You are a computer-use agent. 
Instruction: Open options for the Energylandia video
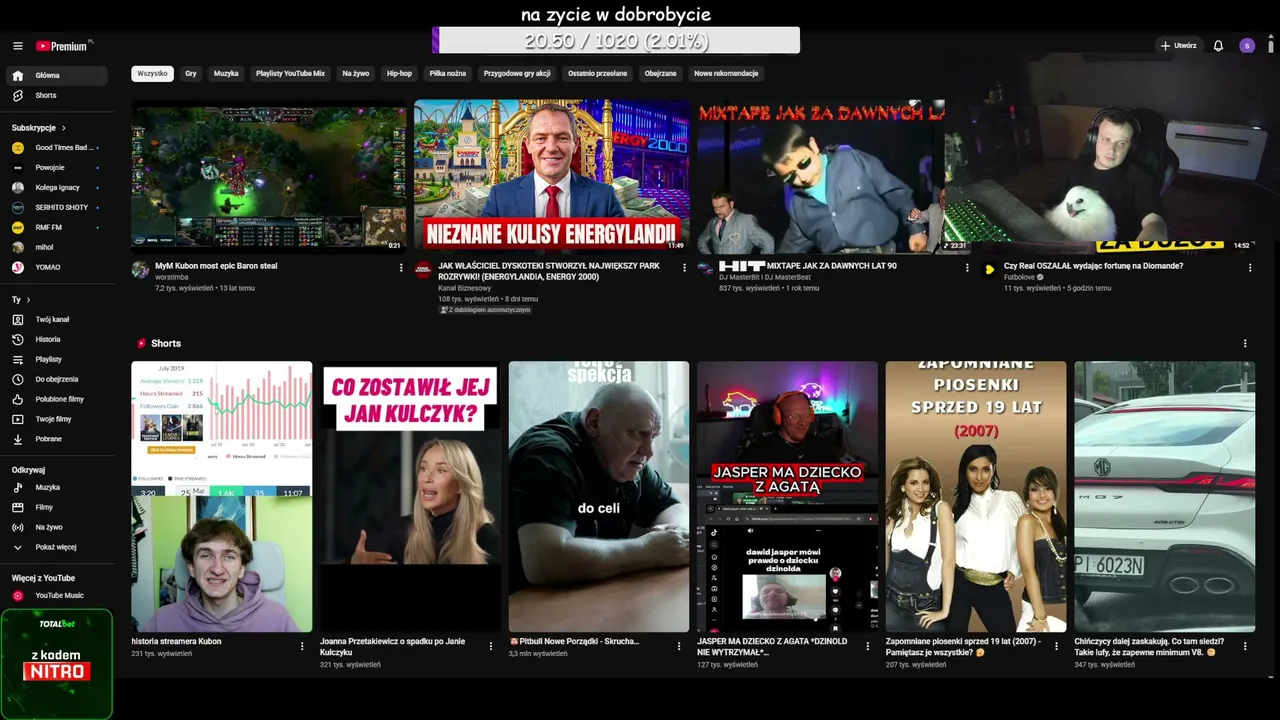click(x=684, y=268)
